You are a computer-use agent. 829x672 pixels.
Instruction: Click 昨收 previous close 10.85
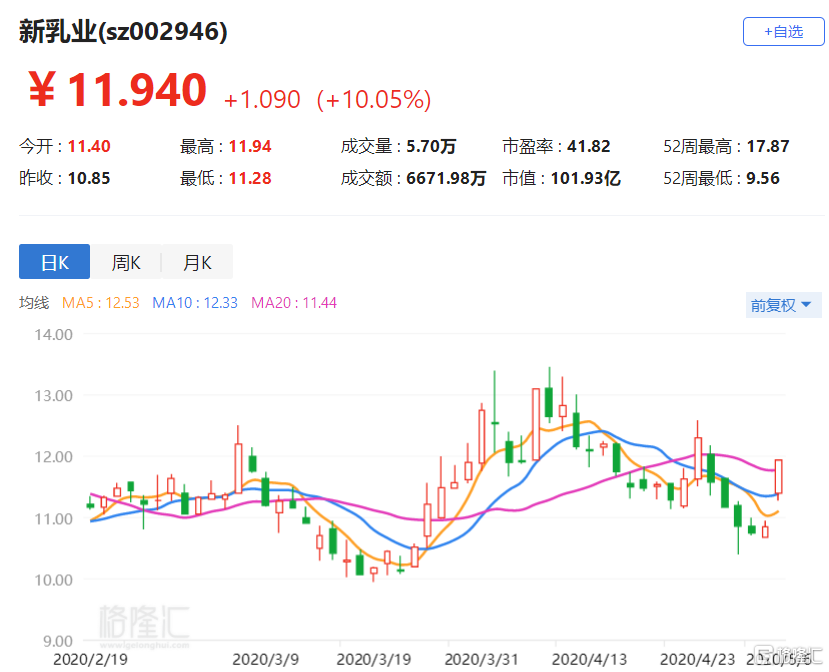pyautogui.click(x=89, y=178)
